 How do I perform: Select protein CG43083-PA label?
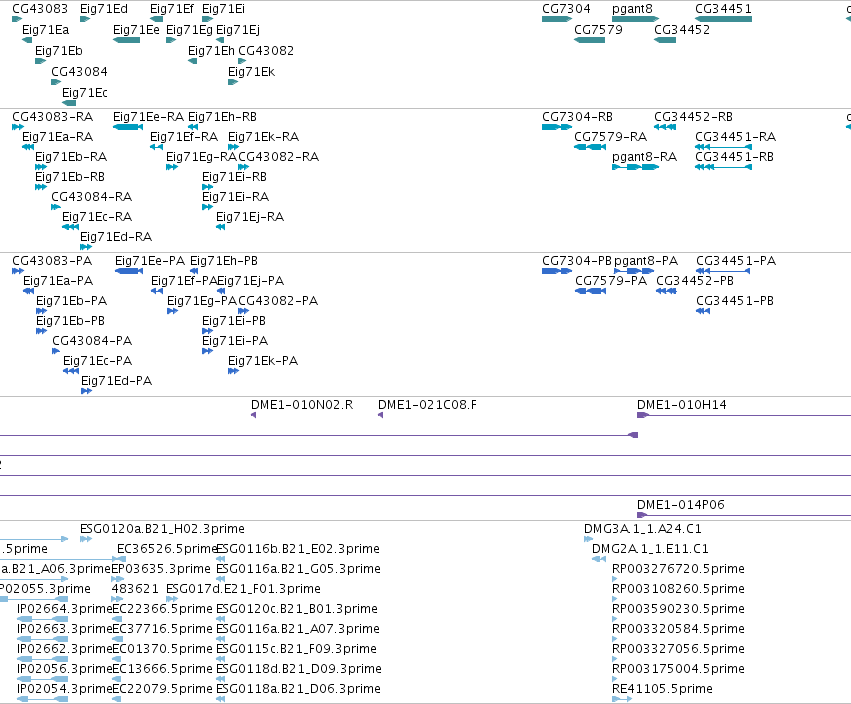tap(52, 261)
